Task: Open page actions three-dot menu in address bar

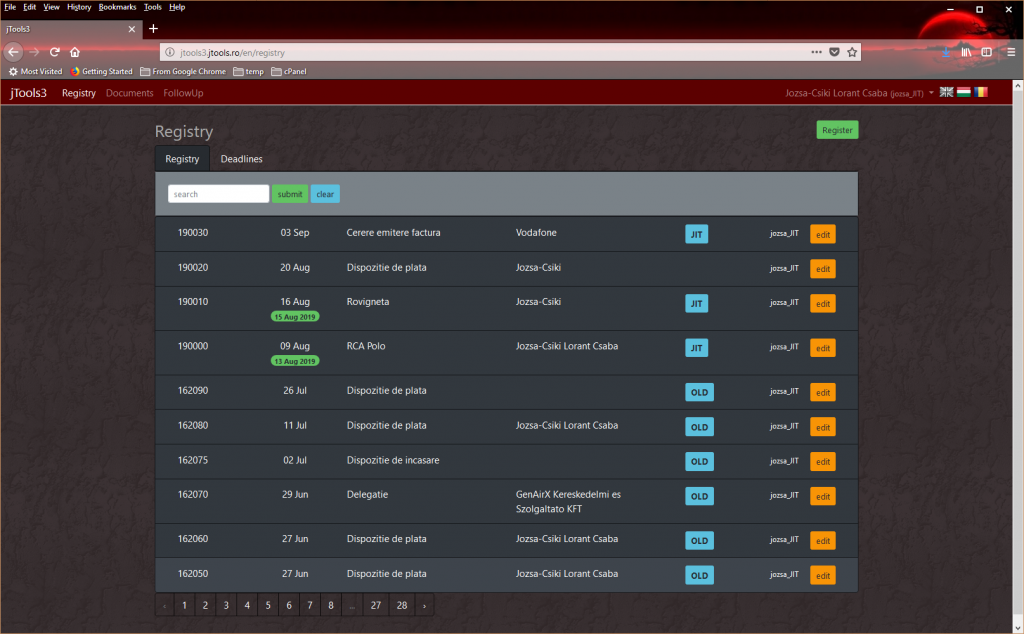Action: click(816, 52)
